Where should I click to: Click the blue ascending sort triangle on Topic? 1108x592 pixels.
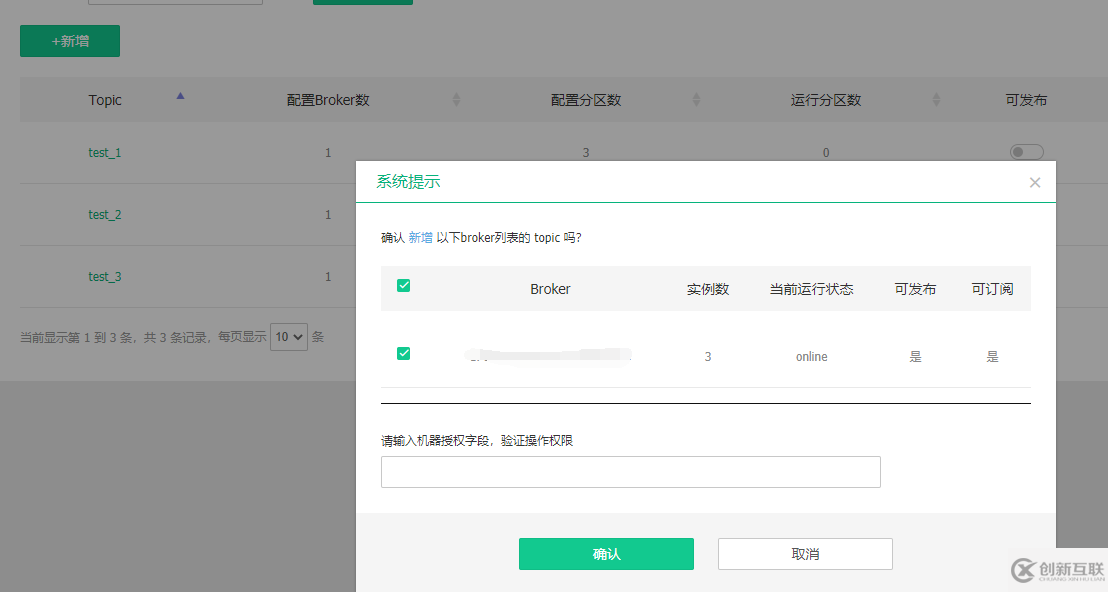[179, 95]
